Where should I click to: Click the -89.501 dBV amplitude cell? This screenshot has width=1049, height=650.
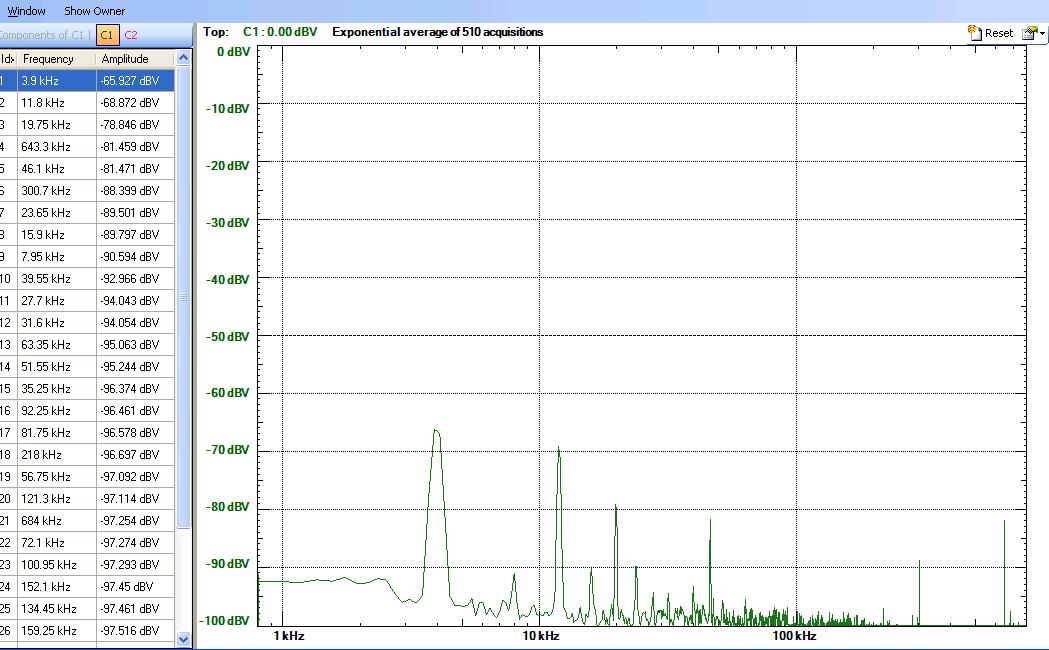click(x=136, y=213)
